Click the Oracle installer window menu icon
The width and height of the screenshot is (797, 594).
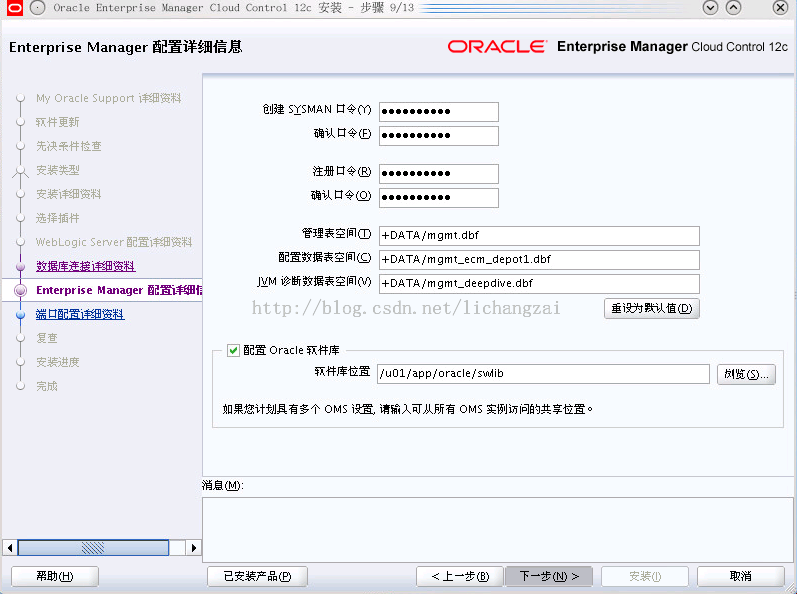pos(15,8)
